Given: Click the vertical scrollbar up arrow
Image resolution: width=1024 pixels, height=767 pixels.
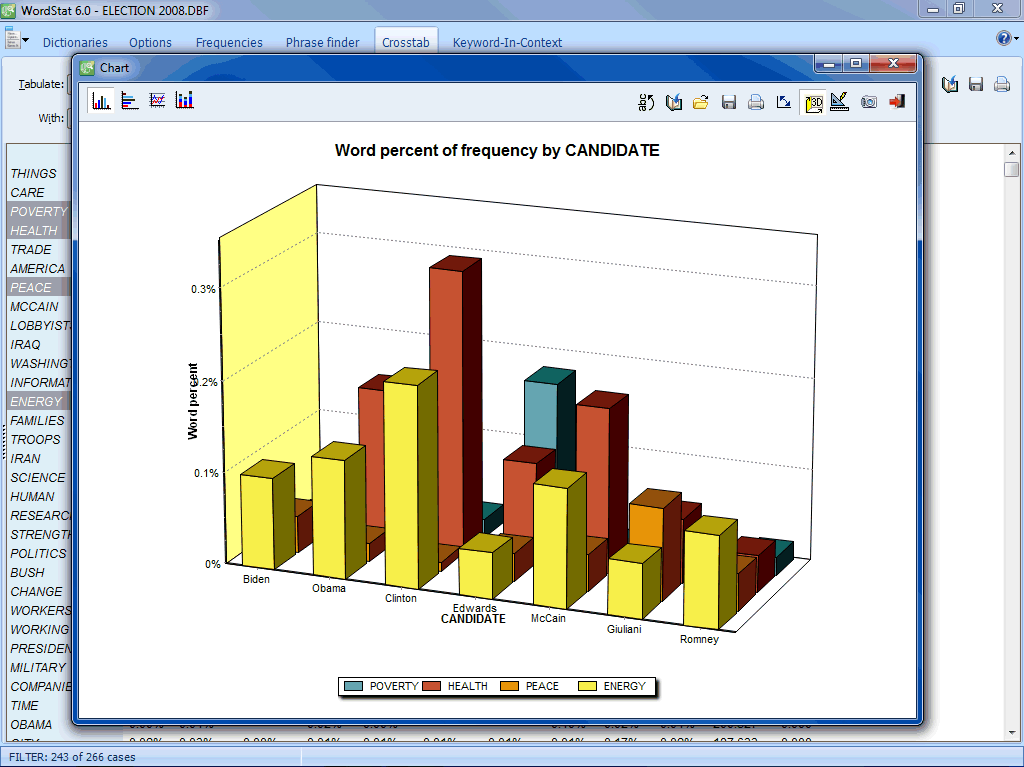Looking at the screenshot, I should pyautogui.click(x=1012, y=150).
